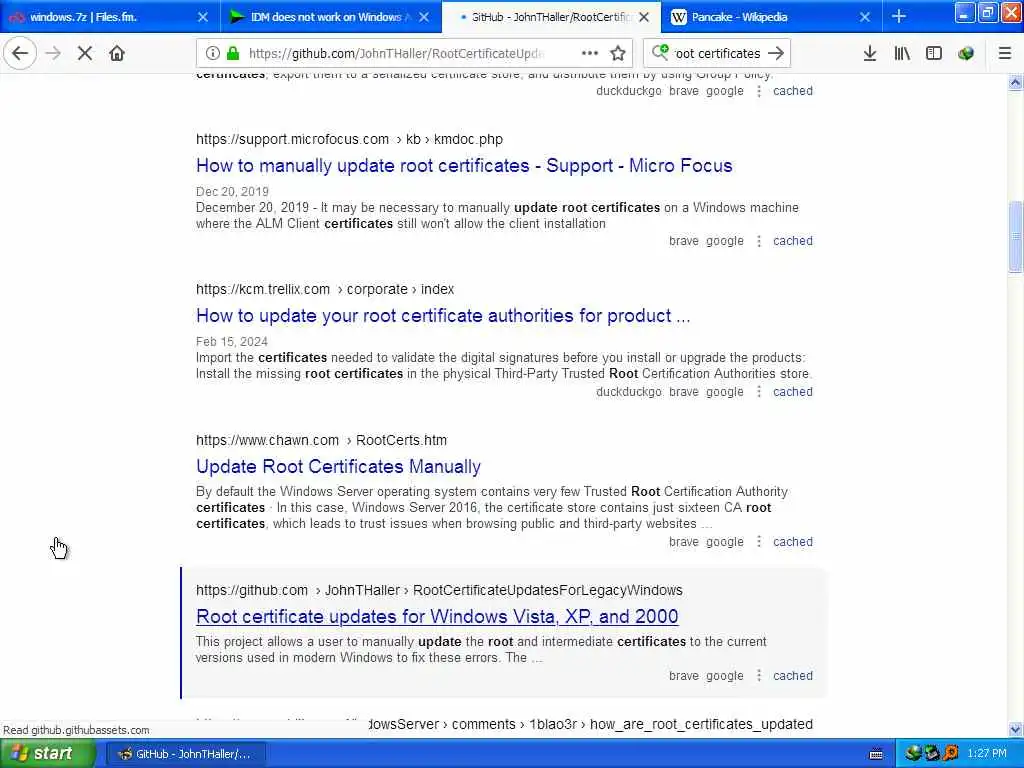Open the downloads panel
The image size is (1024, 768).
coord(870,54)
